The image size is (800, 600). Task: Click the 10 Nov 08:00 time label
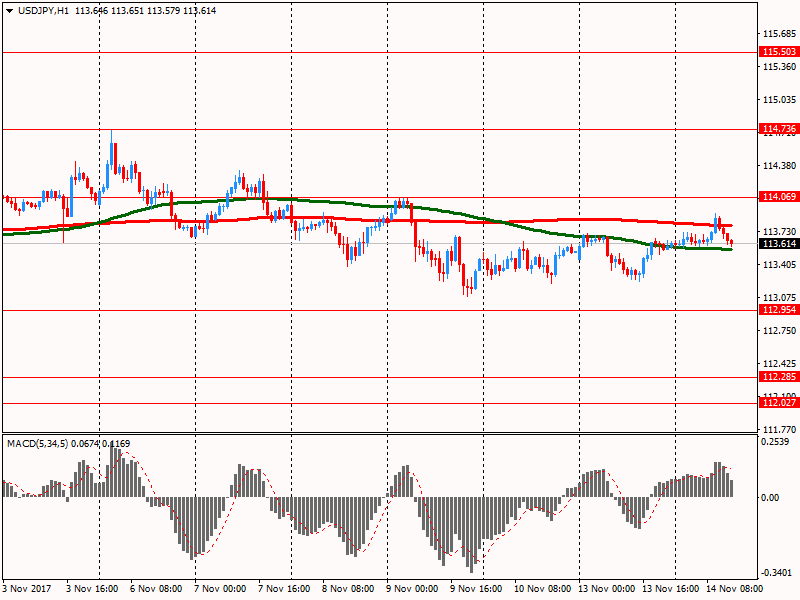tap(542, 588)
